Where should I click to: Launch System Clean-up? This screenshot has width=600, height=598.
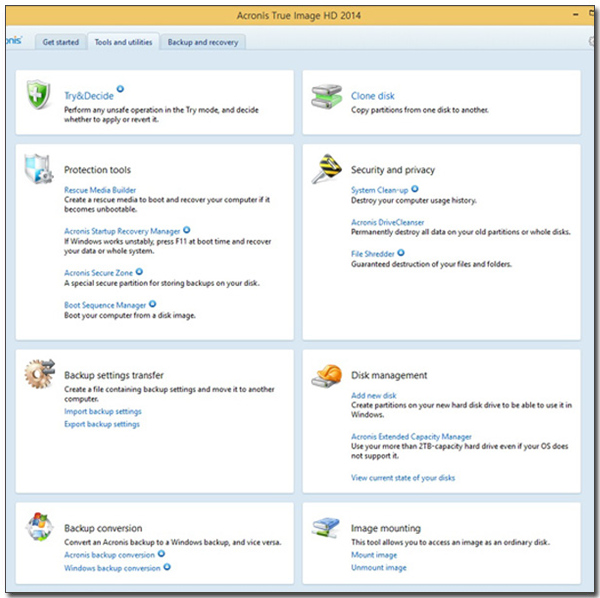pos(380,190)
